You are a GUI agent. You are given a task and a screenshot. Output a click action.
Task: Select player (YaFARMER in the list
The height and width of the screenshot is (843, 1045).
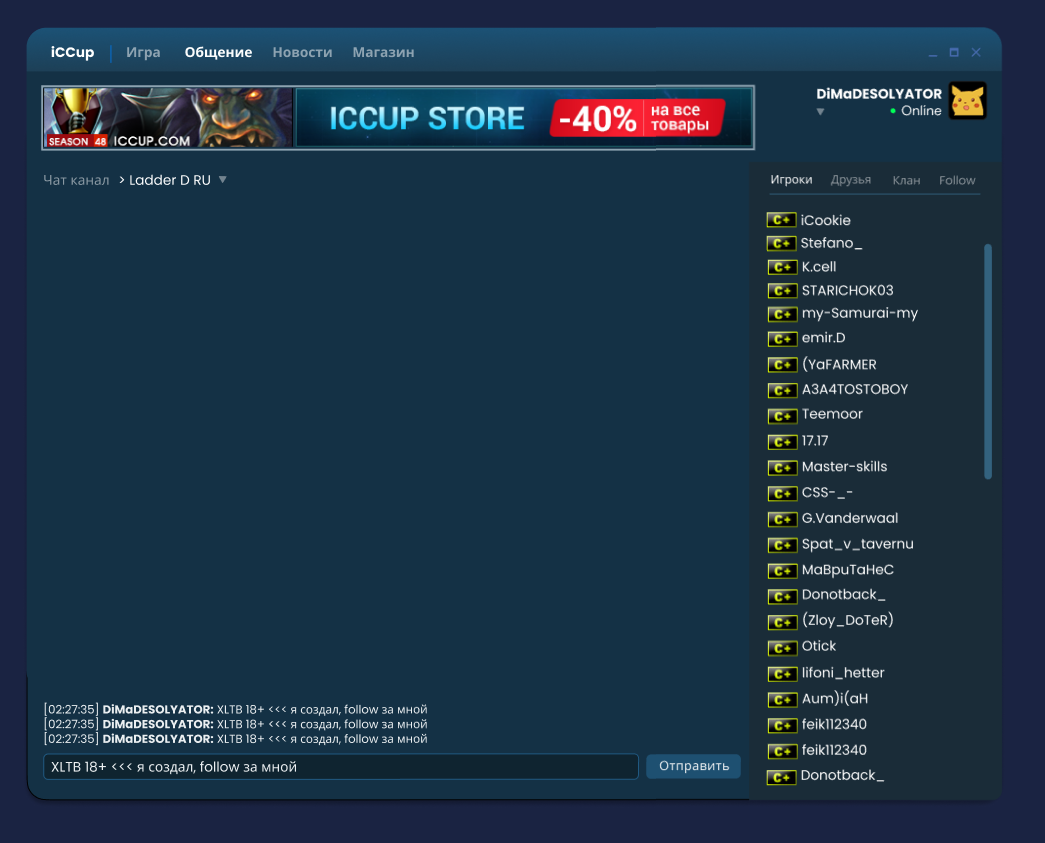pos(839,365)
